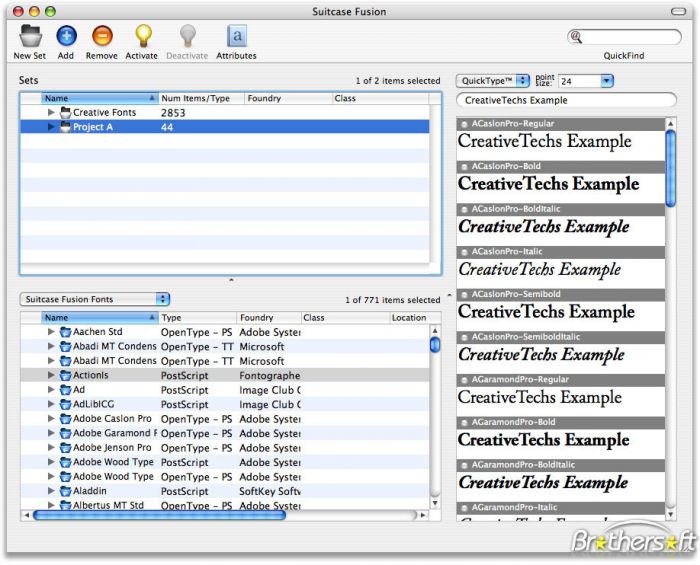Click the Adobe Jenson Pro suitcase icon
The width and height of the screenshot is (700, 565).
coord(66,448)
